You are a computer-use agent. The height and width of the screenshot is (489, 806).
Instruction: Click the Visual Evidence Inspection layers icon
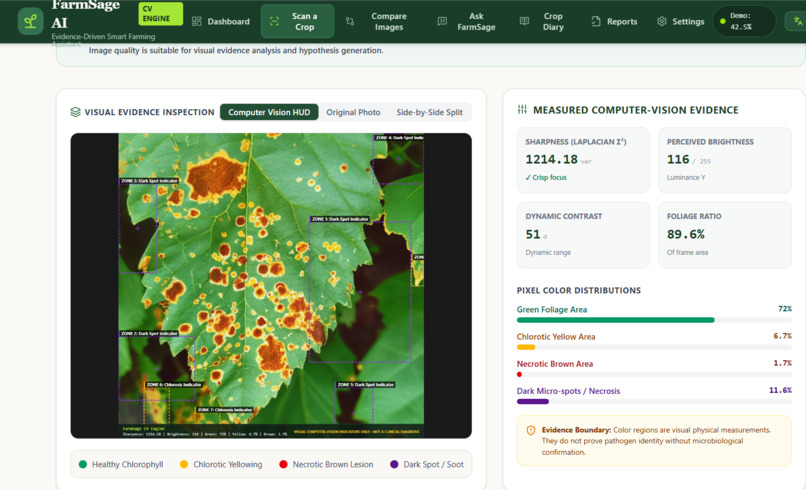tap(76, 112)
